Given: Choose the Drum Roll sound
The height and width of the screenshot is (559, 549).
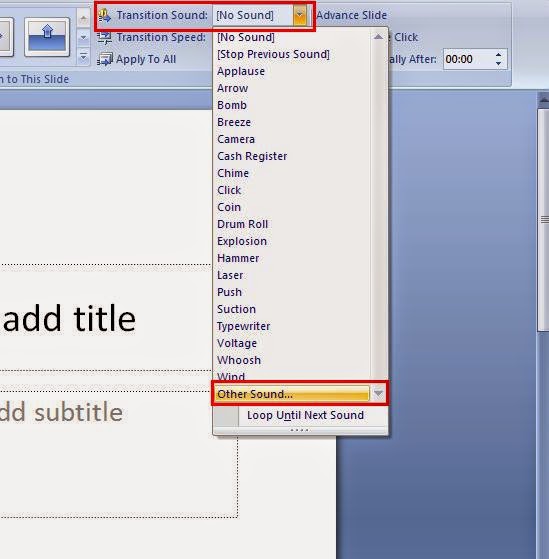Looking at the screenshot, I should (x=242, y=224).
